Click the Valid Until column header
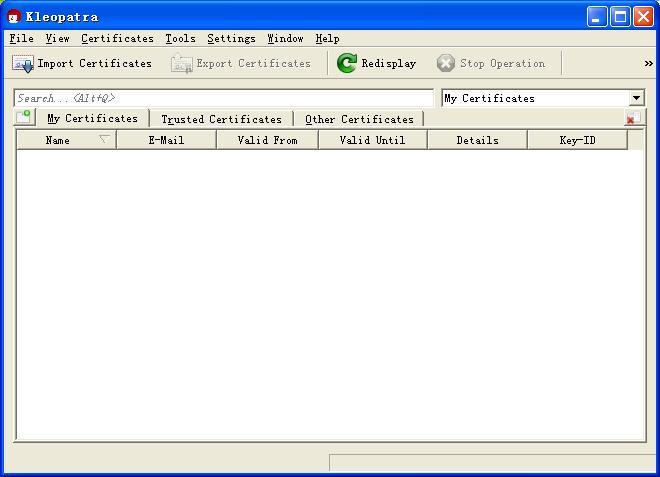 [372, 140]
